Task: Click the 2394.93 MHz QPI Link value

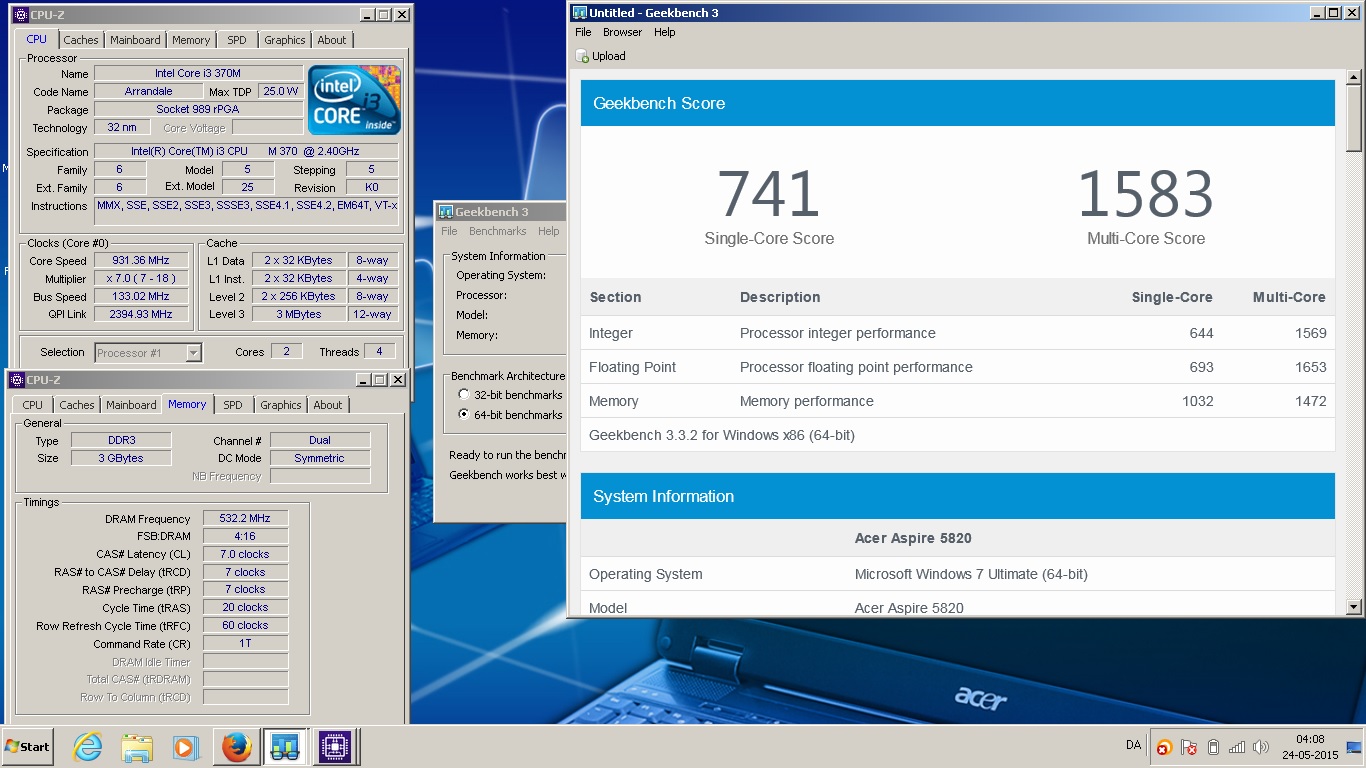Action: pyautogui.click(x=141, y=314)
